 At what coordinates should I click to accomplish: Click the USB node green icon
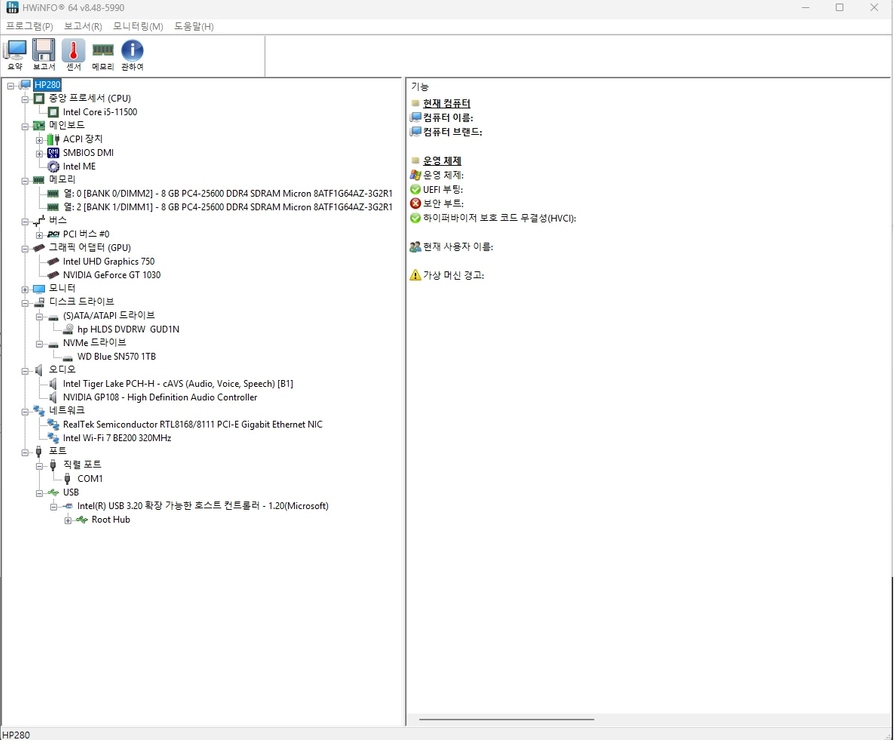(53, 494)
